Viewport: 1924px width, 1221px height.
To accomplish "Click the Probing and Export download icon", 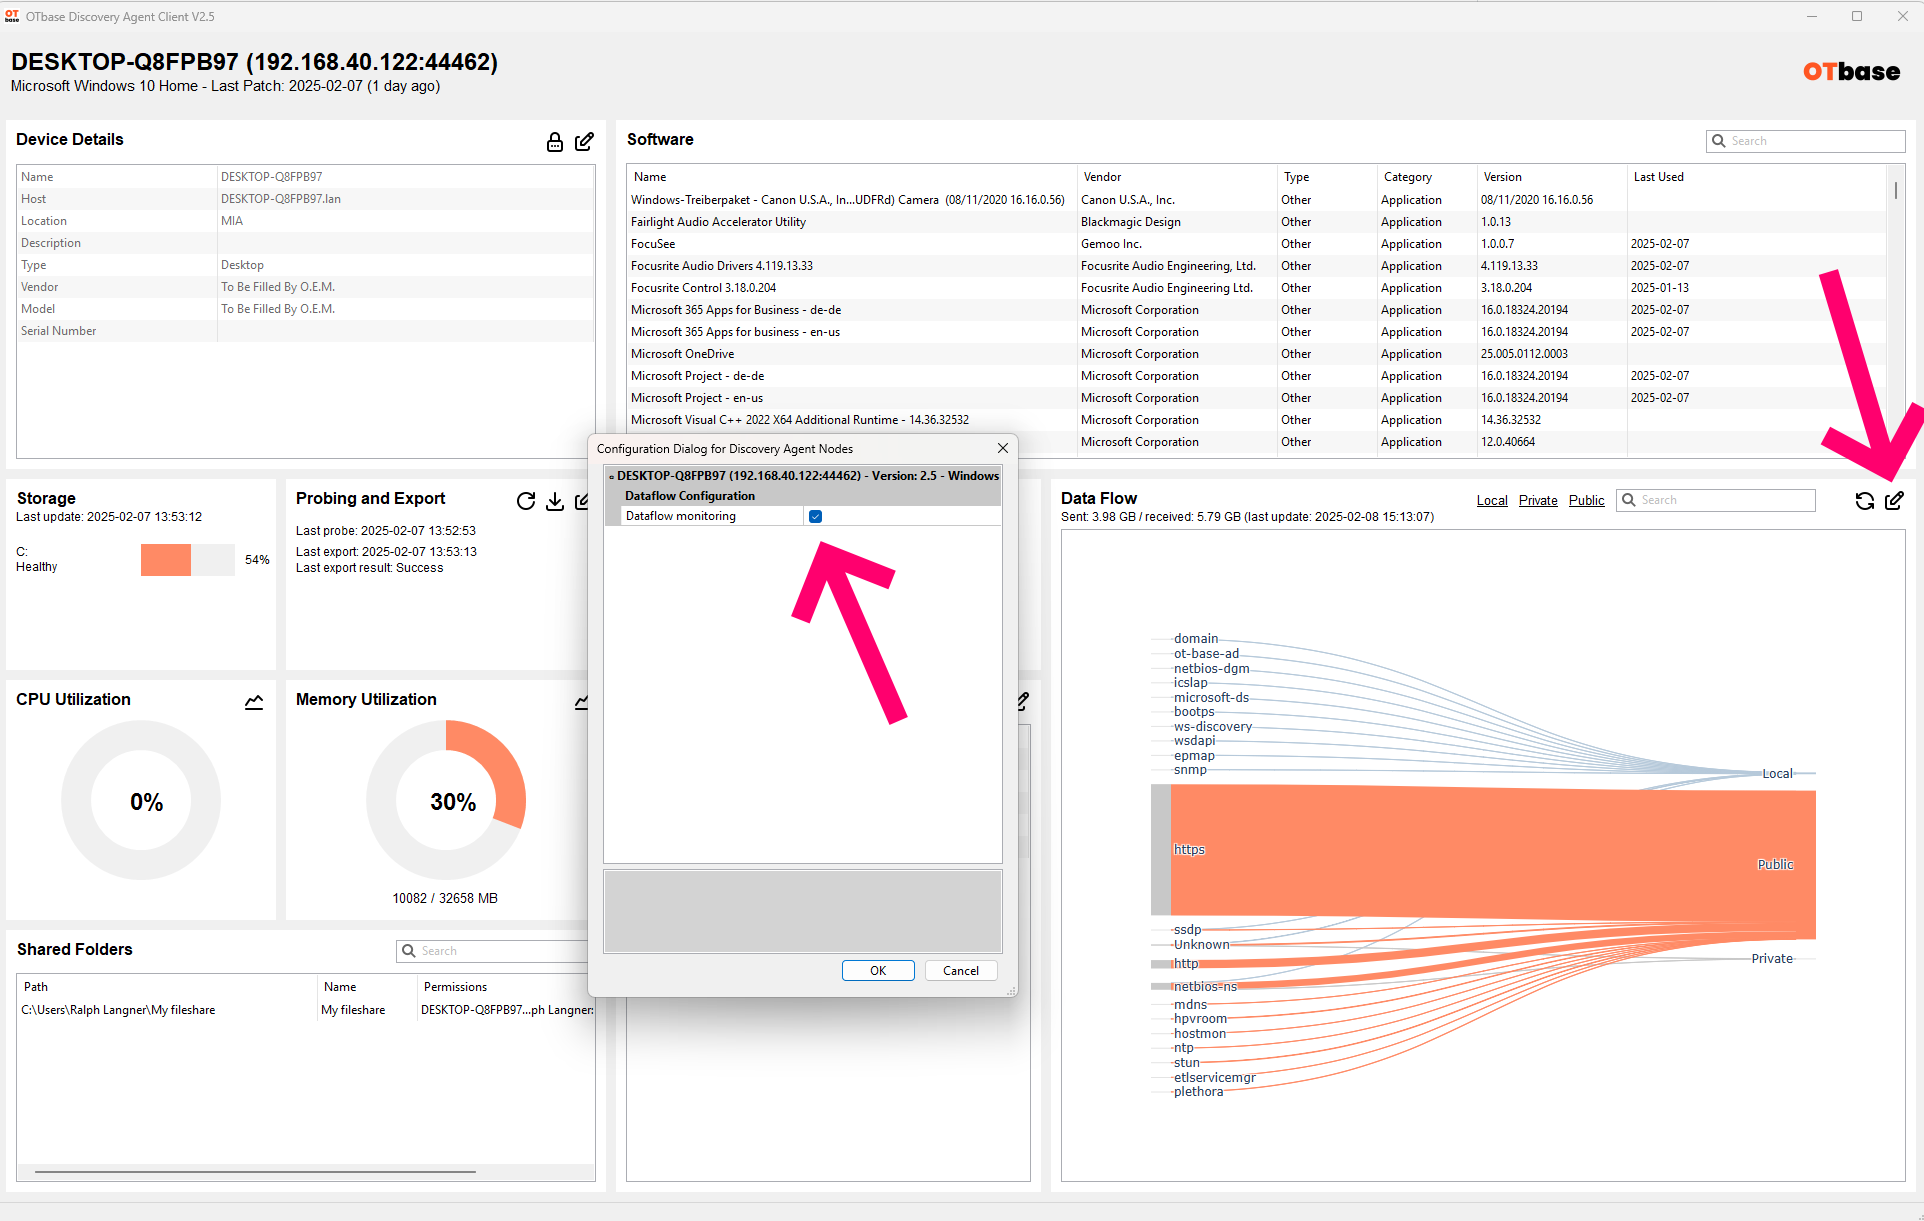I will click(555, 501).
